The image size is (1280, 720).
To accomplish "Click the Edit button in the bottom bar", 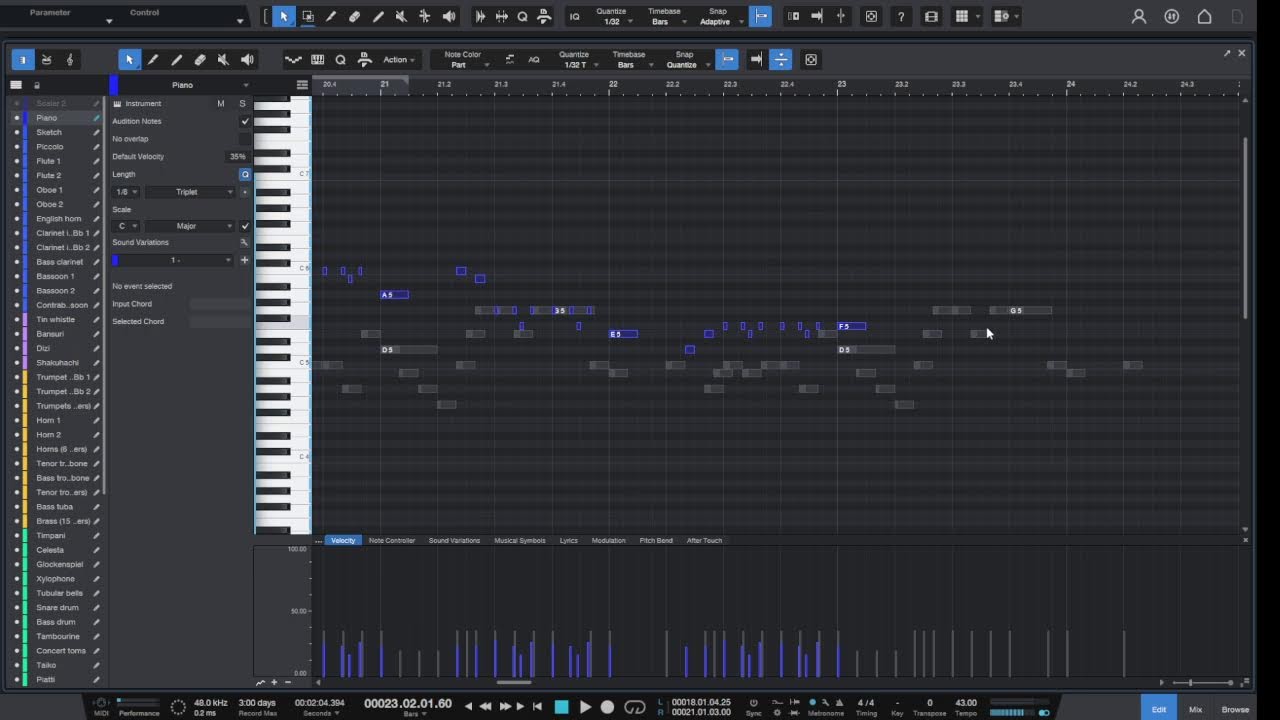I will pyautogui.click(x=1159, y=709).
